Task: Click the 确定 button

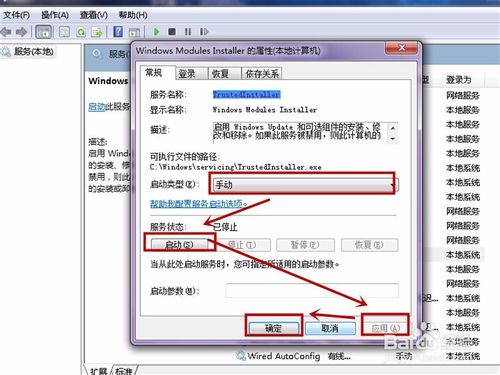Action: pos(274,328)
